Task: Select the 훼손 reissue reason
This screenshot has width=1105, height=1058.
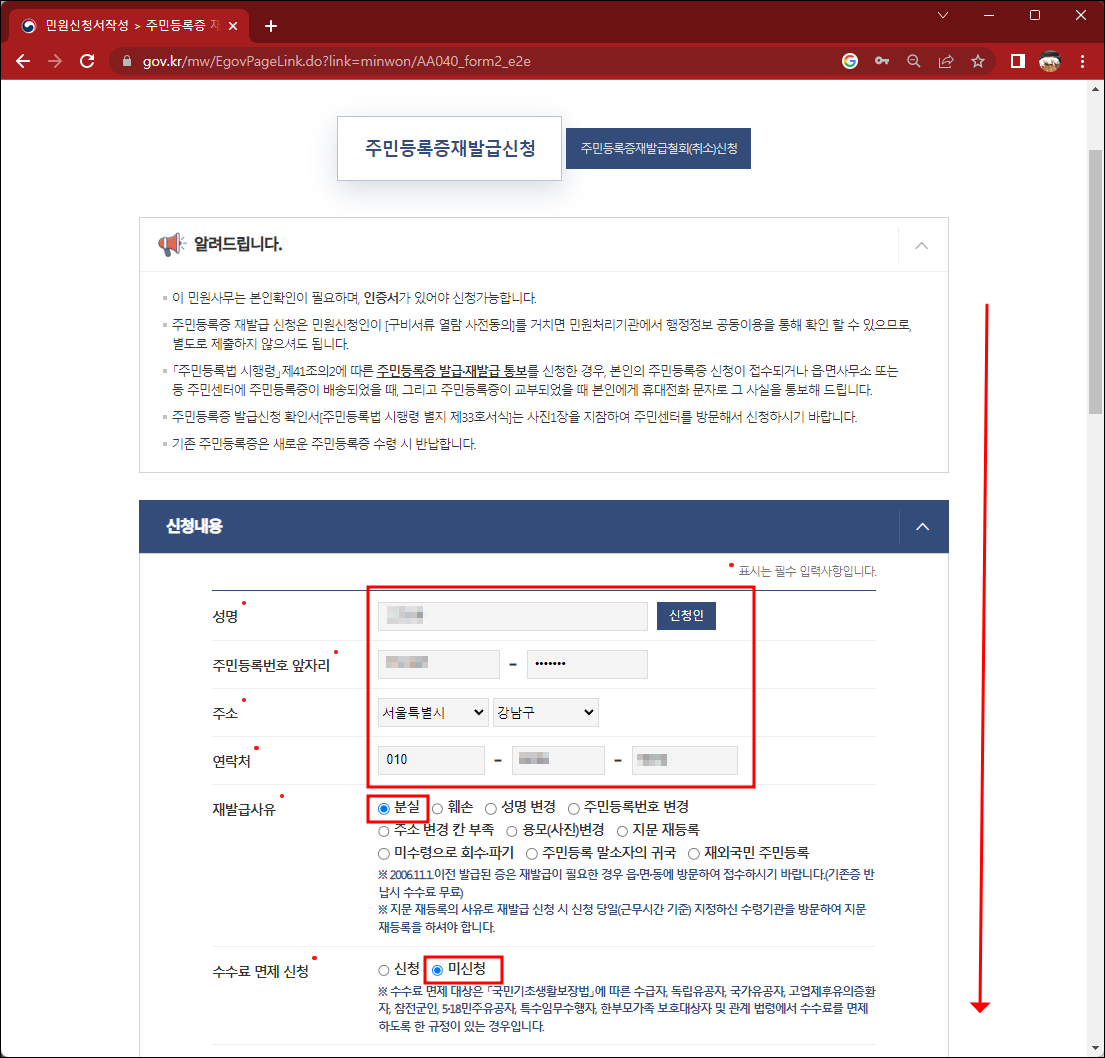Action: point(438,807)
